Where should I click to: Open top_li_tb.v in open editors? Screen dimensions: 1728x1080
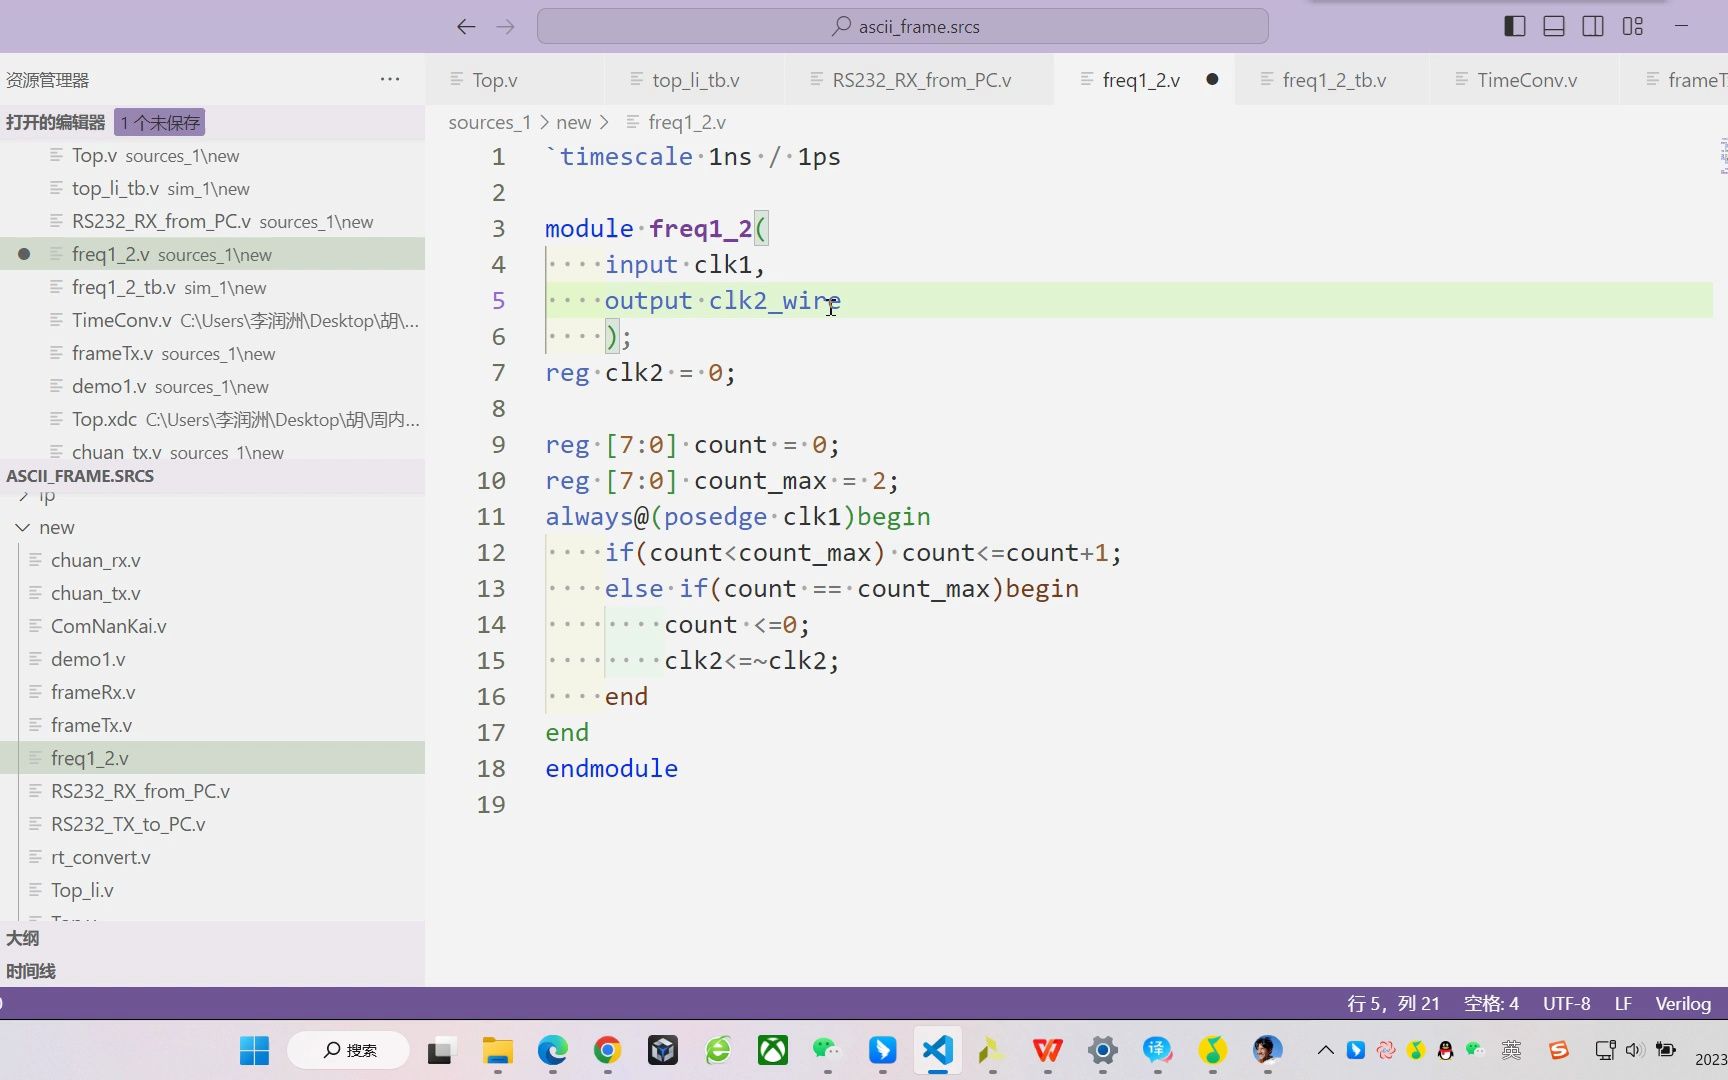tap(212, 188)
